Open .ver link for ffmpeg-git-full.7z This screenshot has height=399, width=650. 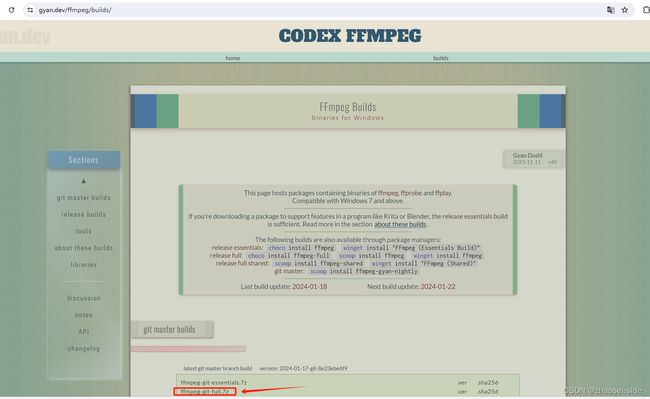(x=462, y=391)
